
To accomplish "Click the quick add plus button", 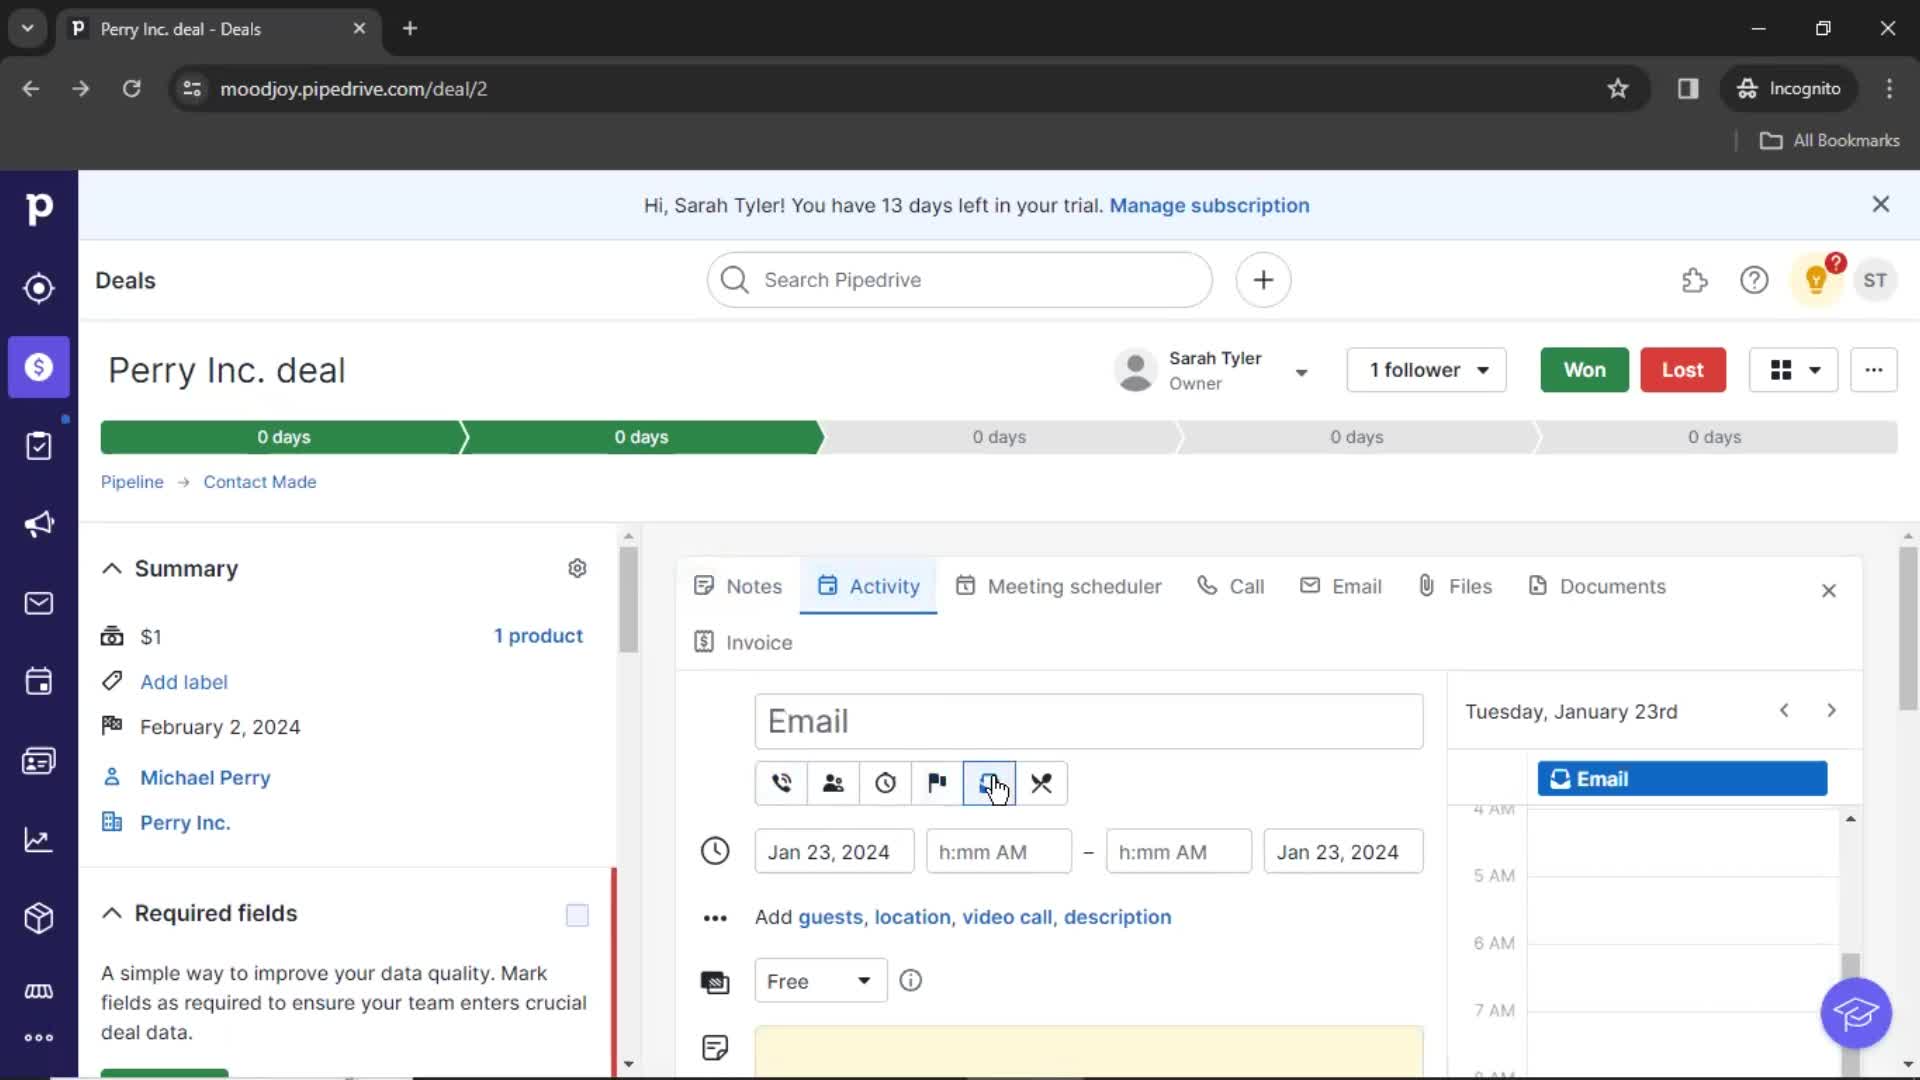I will [x=1263, y=280].
